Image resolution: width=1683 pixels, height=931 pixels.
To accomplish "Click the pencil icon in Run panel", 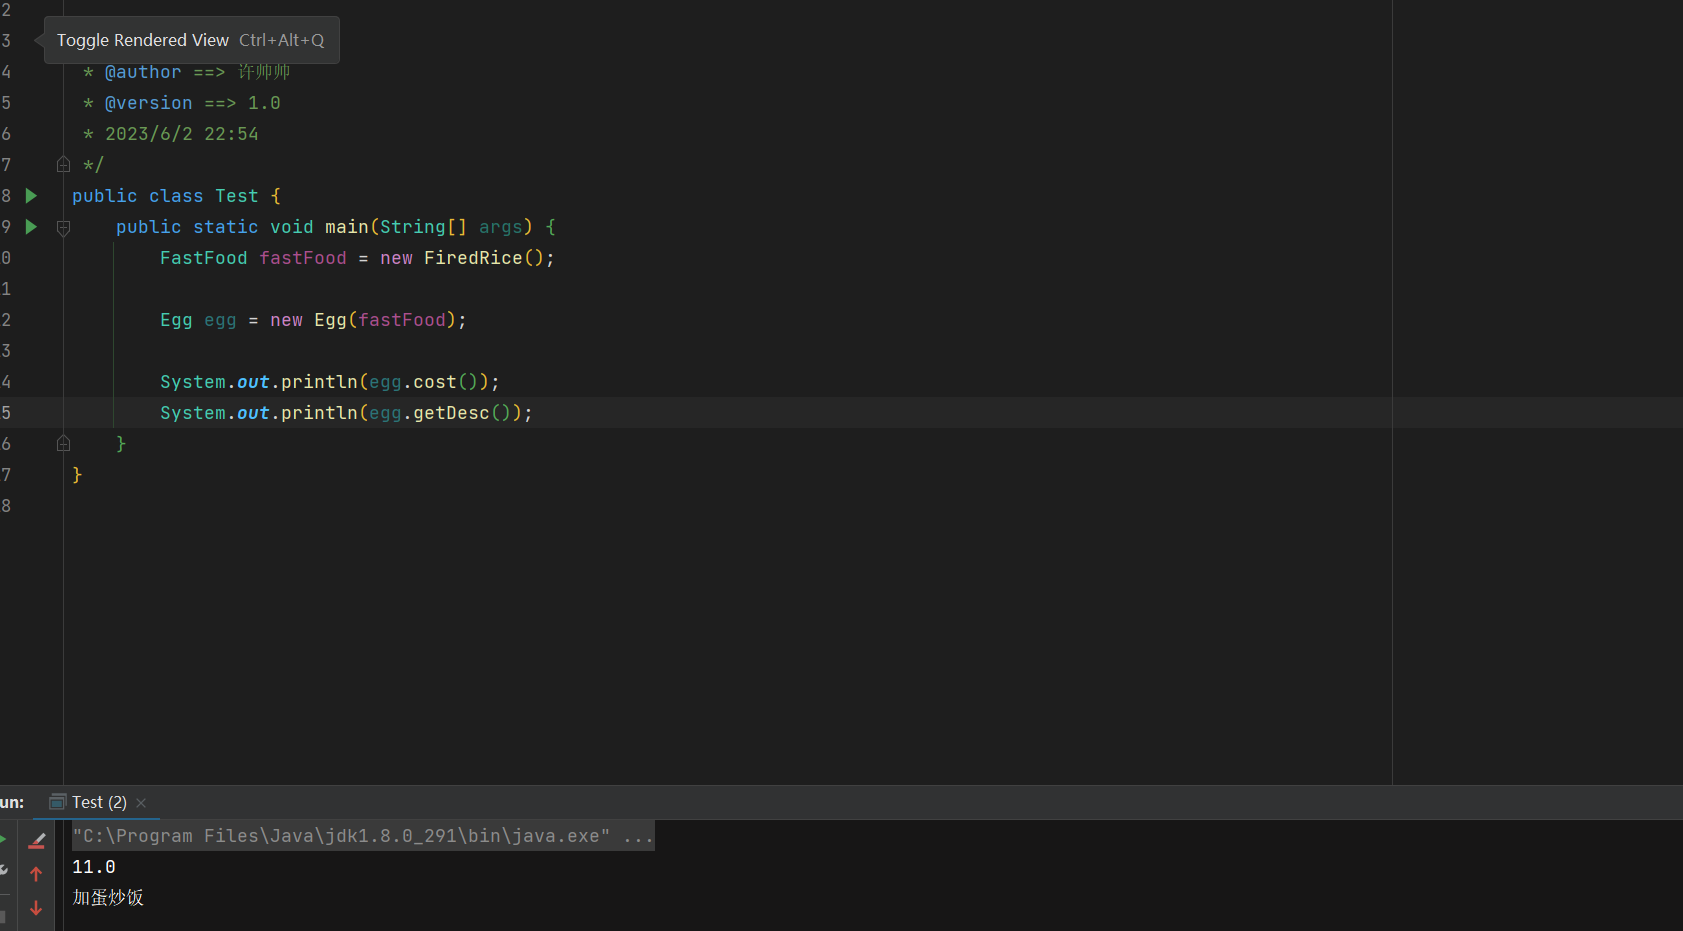I will point(37,841).
